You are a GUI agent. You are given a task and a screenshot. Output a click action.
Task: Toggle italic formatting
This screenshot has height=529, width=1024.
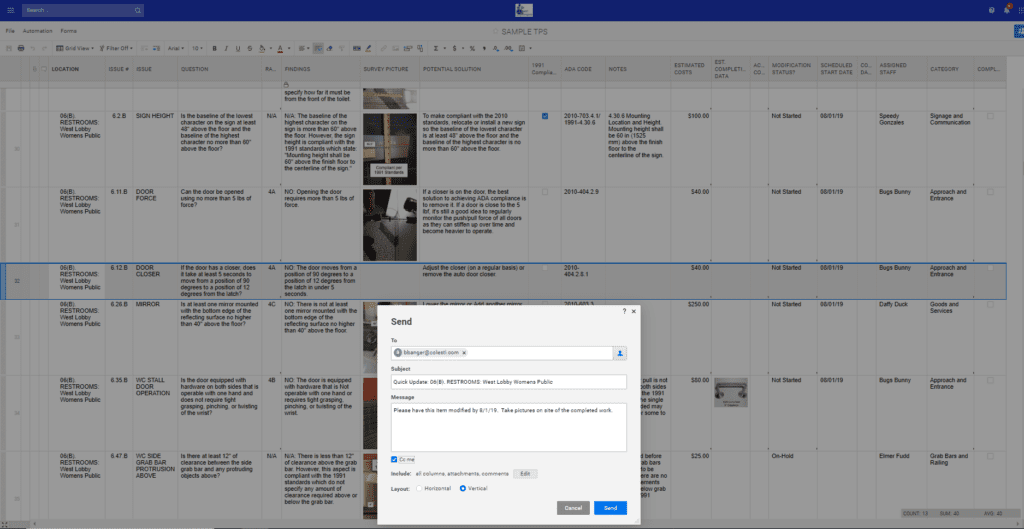click(x=226, y=48)
